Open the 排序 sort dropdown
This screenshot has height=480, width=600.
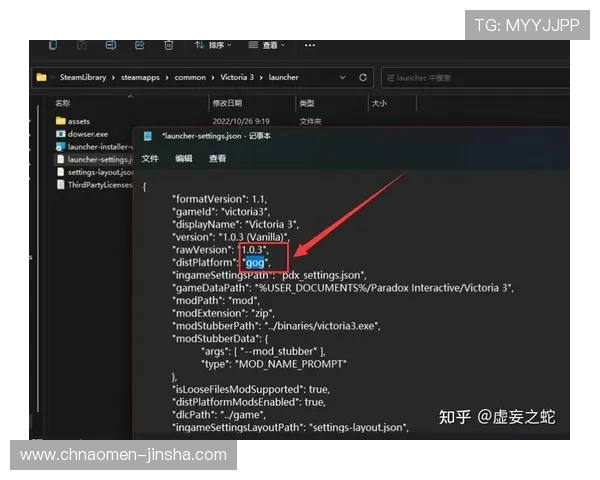click(213, 46)
